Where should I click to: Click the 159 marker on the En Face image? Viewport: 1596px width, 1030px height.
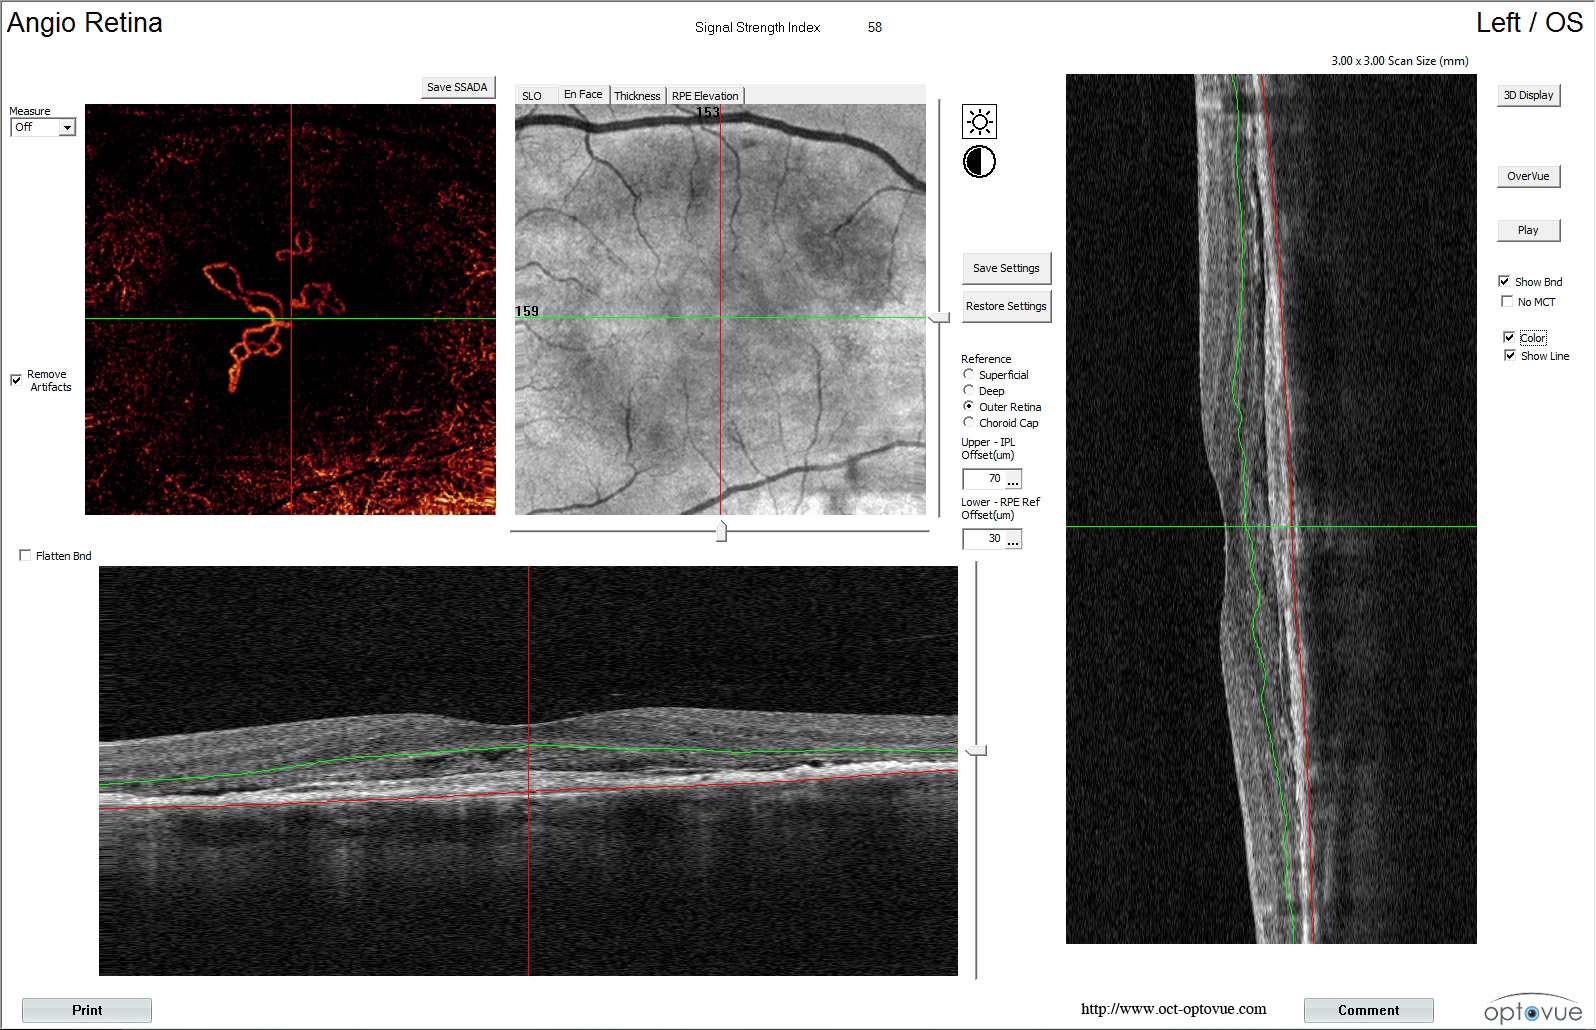click(x=527, y=311)
